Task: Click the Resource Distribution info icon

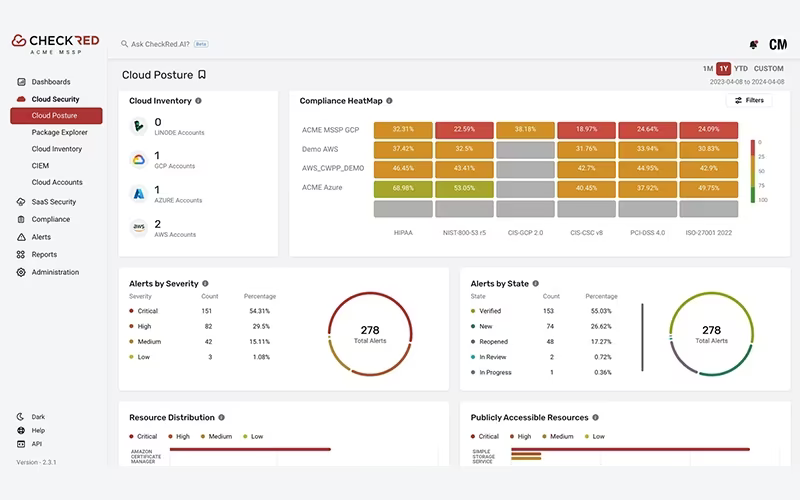Action: 221,417
